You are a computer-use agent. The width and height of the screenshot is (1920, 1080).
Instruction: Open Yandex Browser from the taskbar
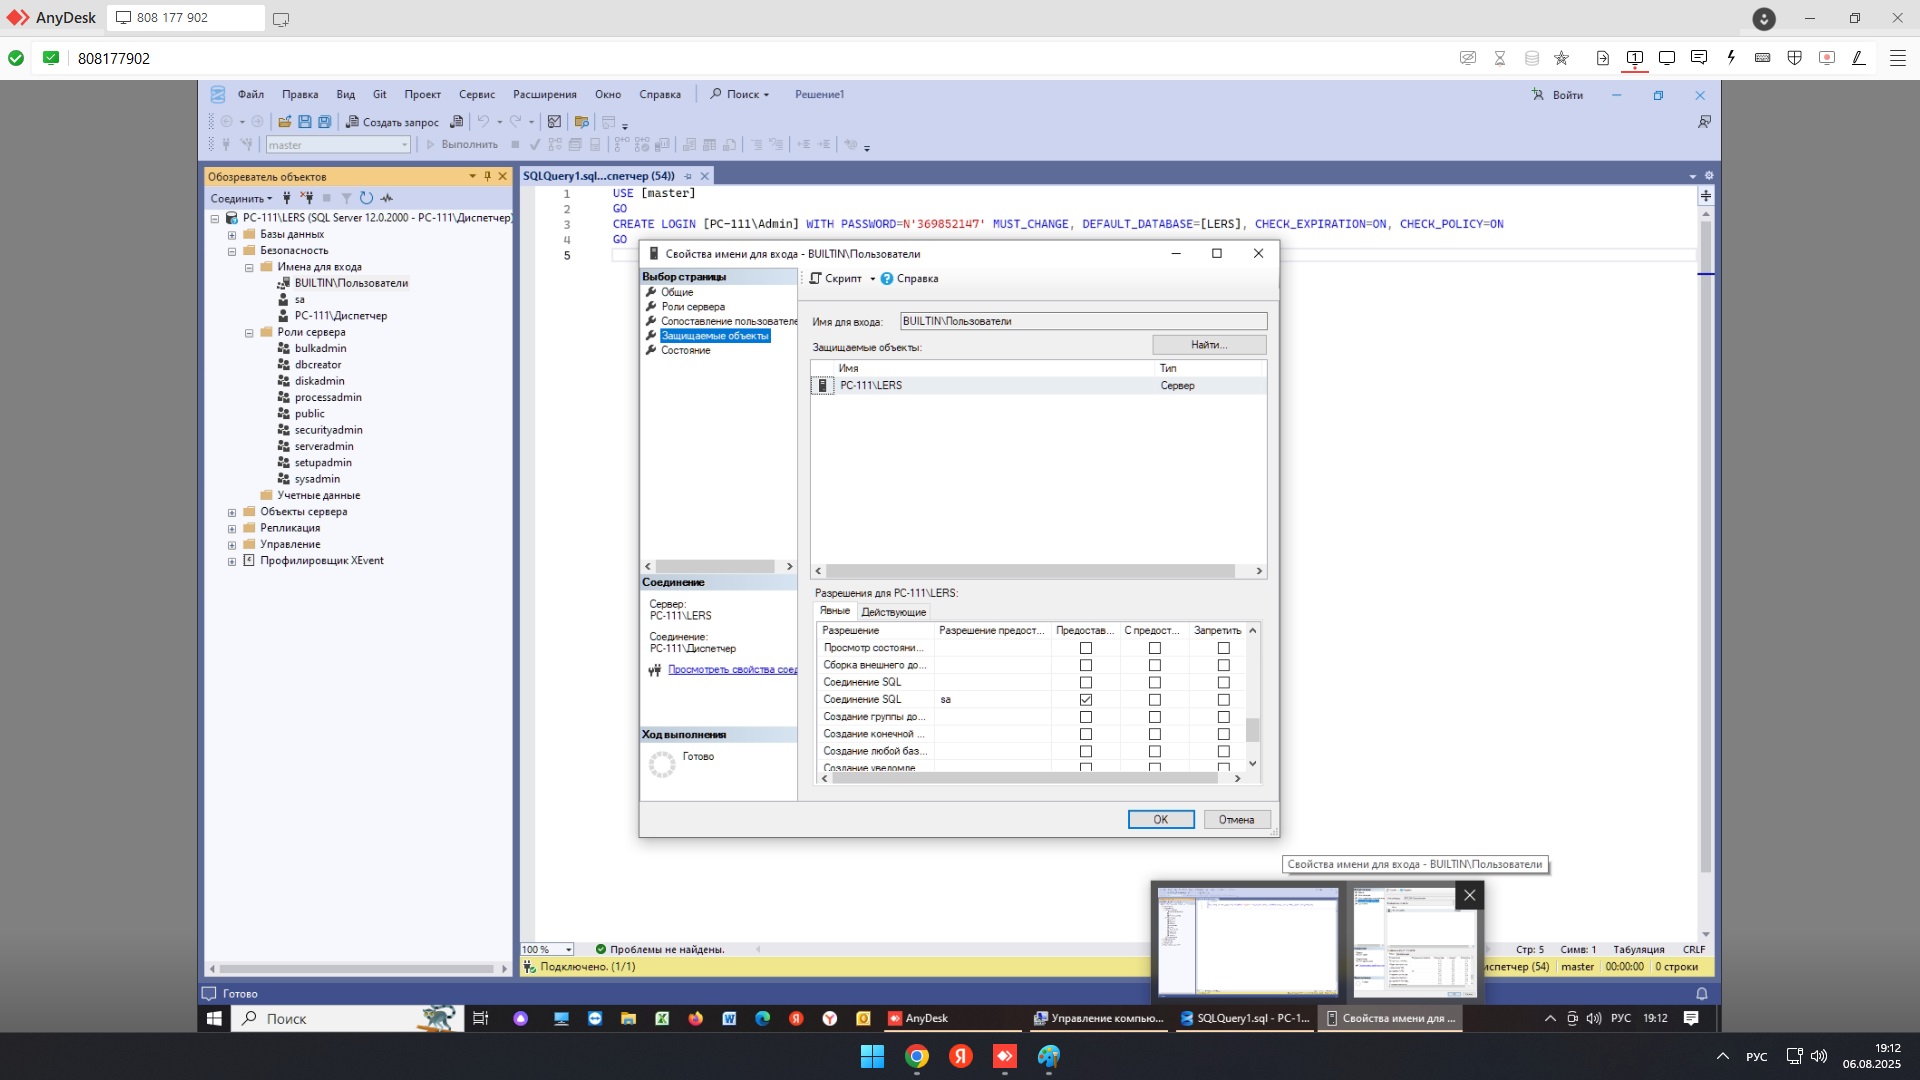pyautogui.click(x=961, y=1056)
